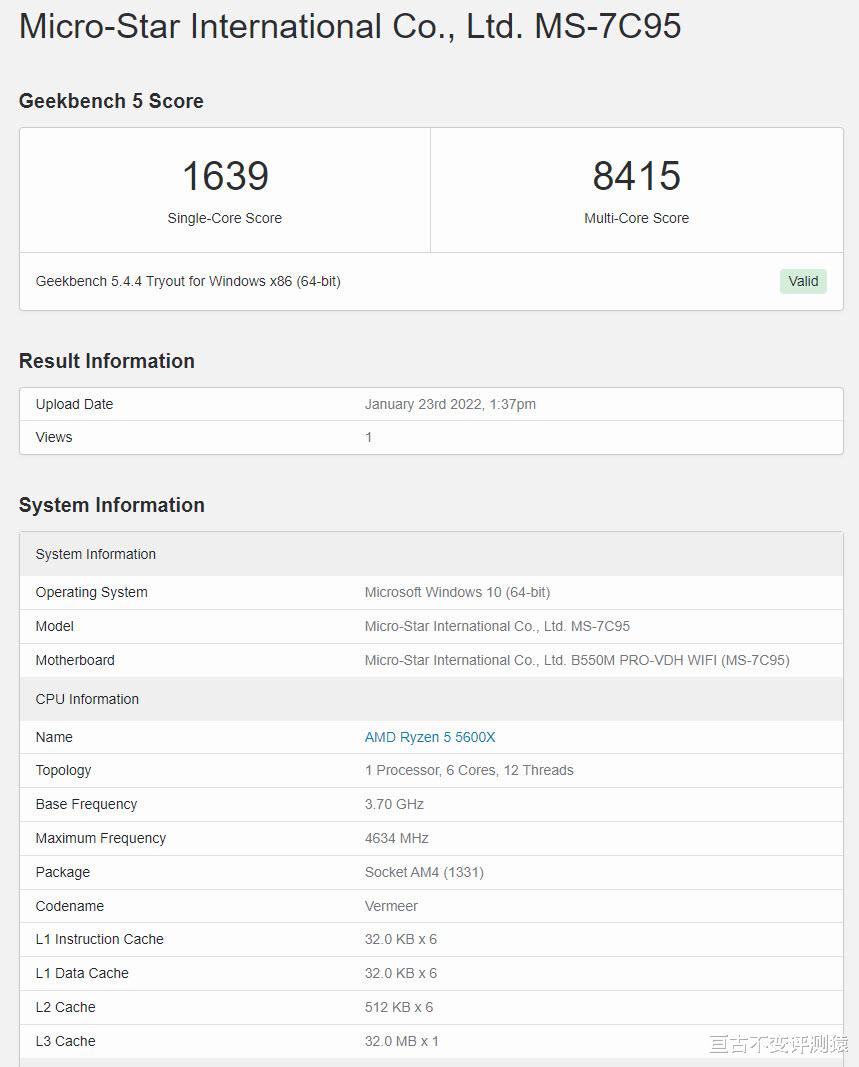Select the Maximum Frequency 4634 MHz row
The image size is (859, 1067).
[396, 838]
